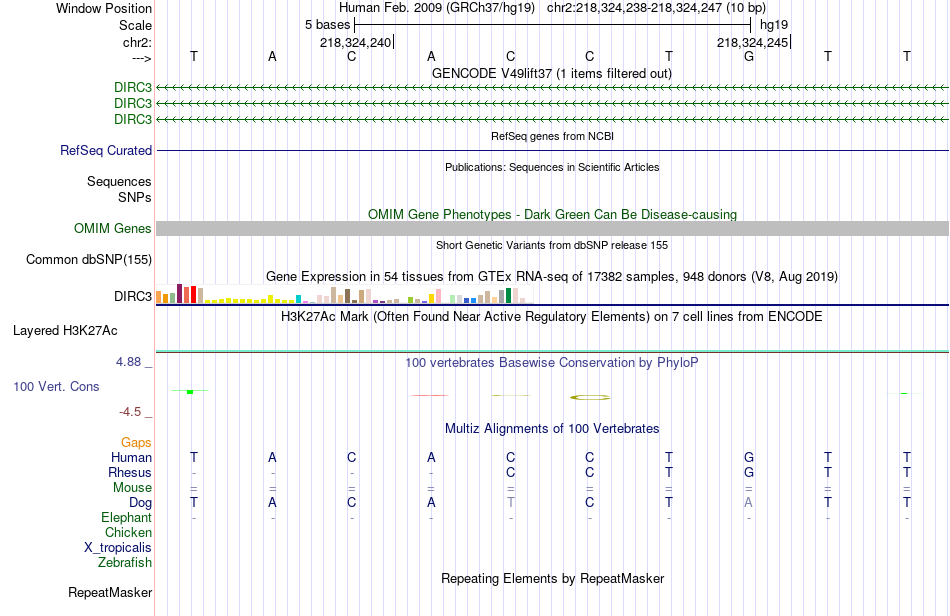This screenshot has width=950, height=616.
Task: Click the 'H3K27Ac Mark' ENCODE track title
Action: coord(552,316)
